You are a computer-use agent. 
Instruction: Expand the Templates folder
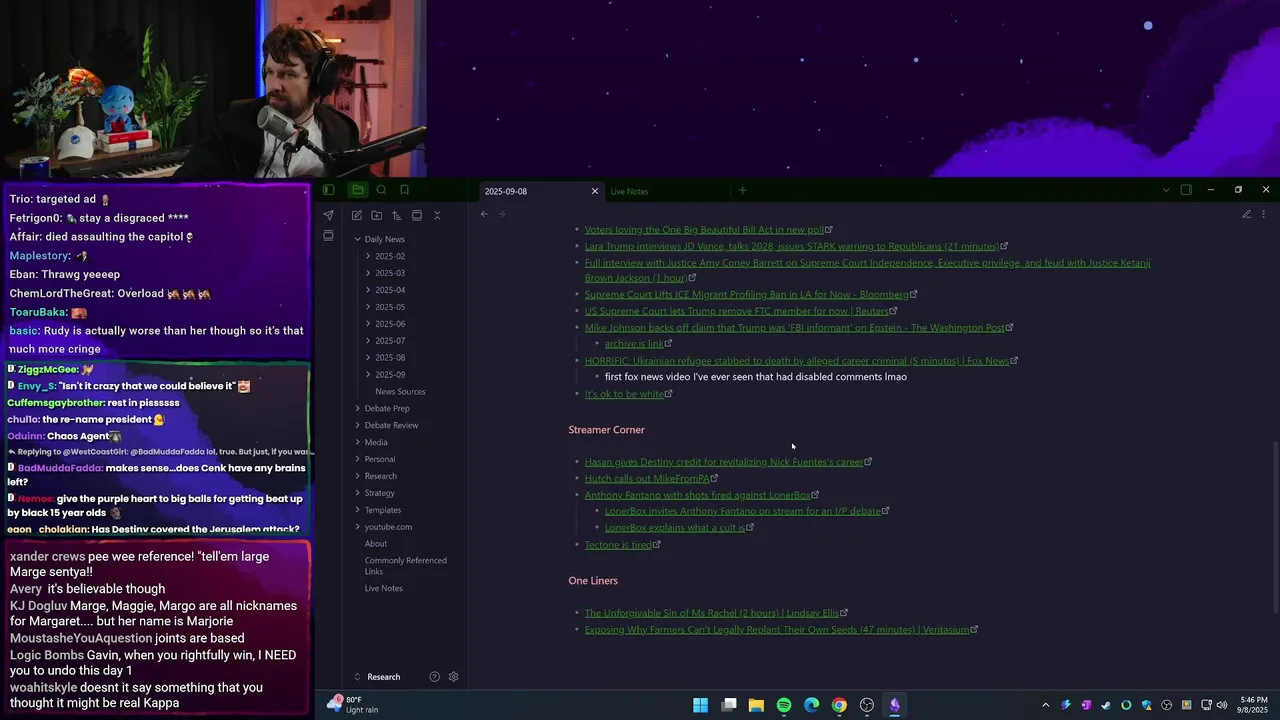pyautogui.click(x=382, y=511)
